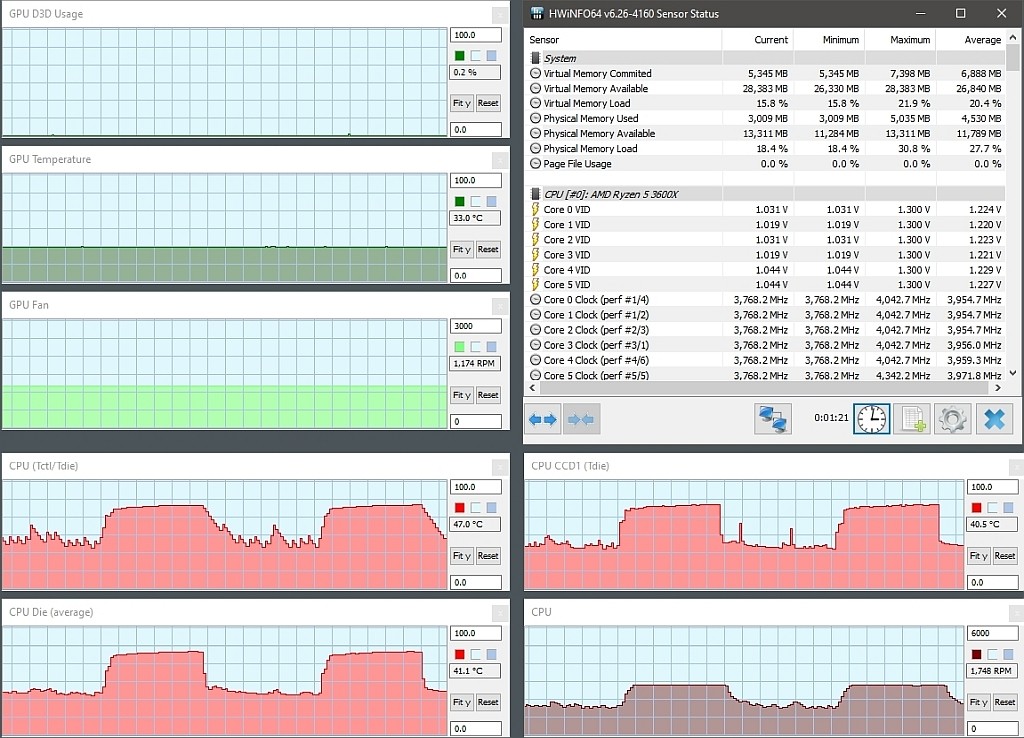Click Fit y in GPU Temperature graph

462,249
